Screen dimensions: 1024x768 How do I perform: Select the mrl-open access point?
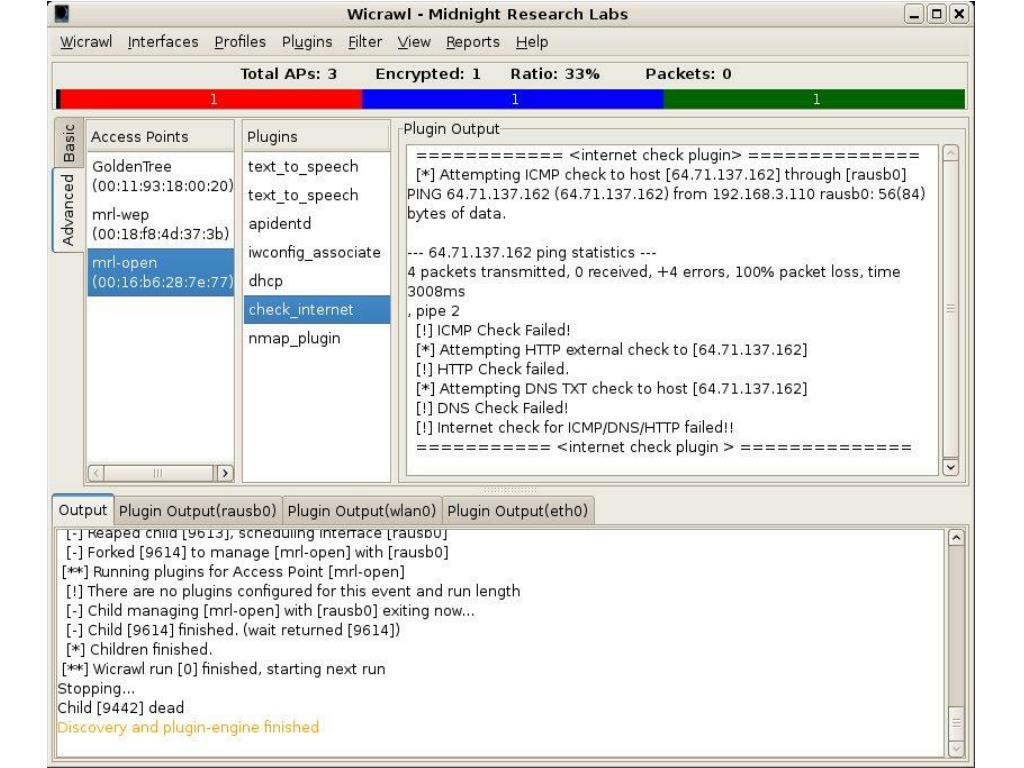coord(161,272)
